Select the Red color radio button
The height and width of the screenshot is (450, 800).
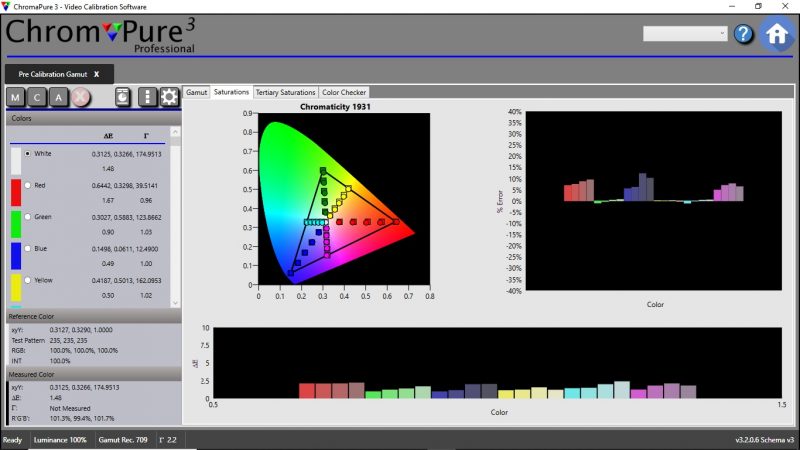click(x=27, y=185)
